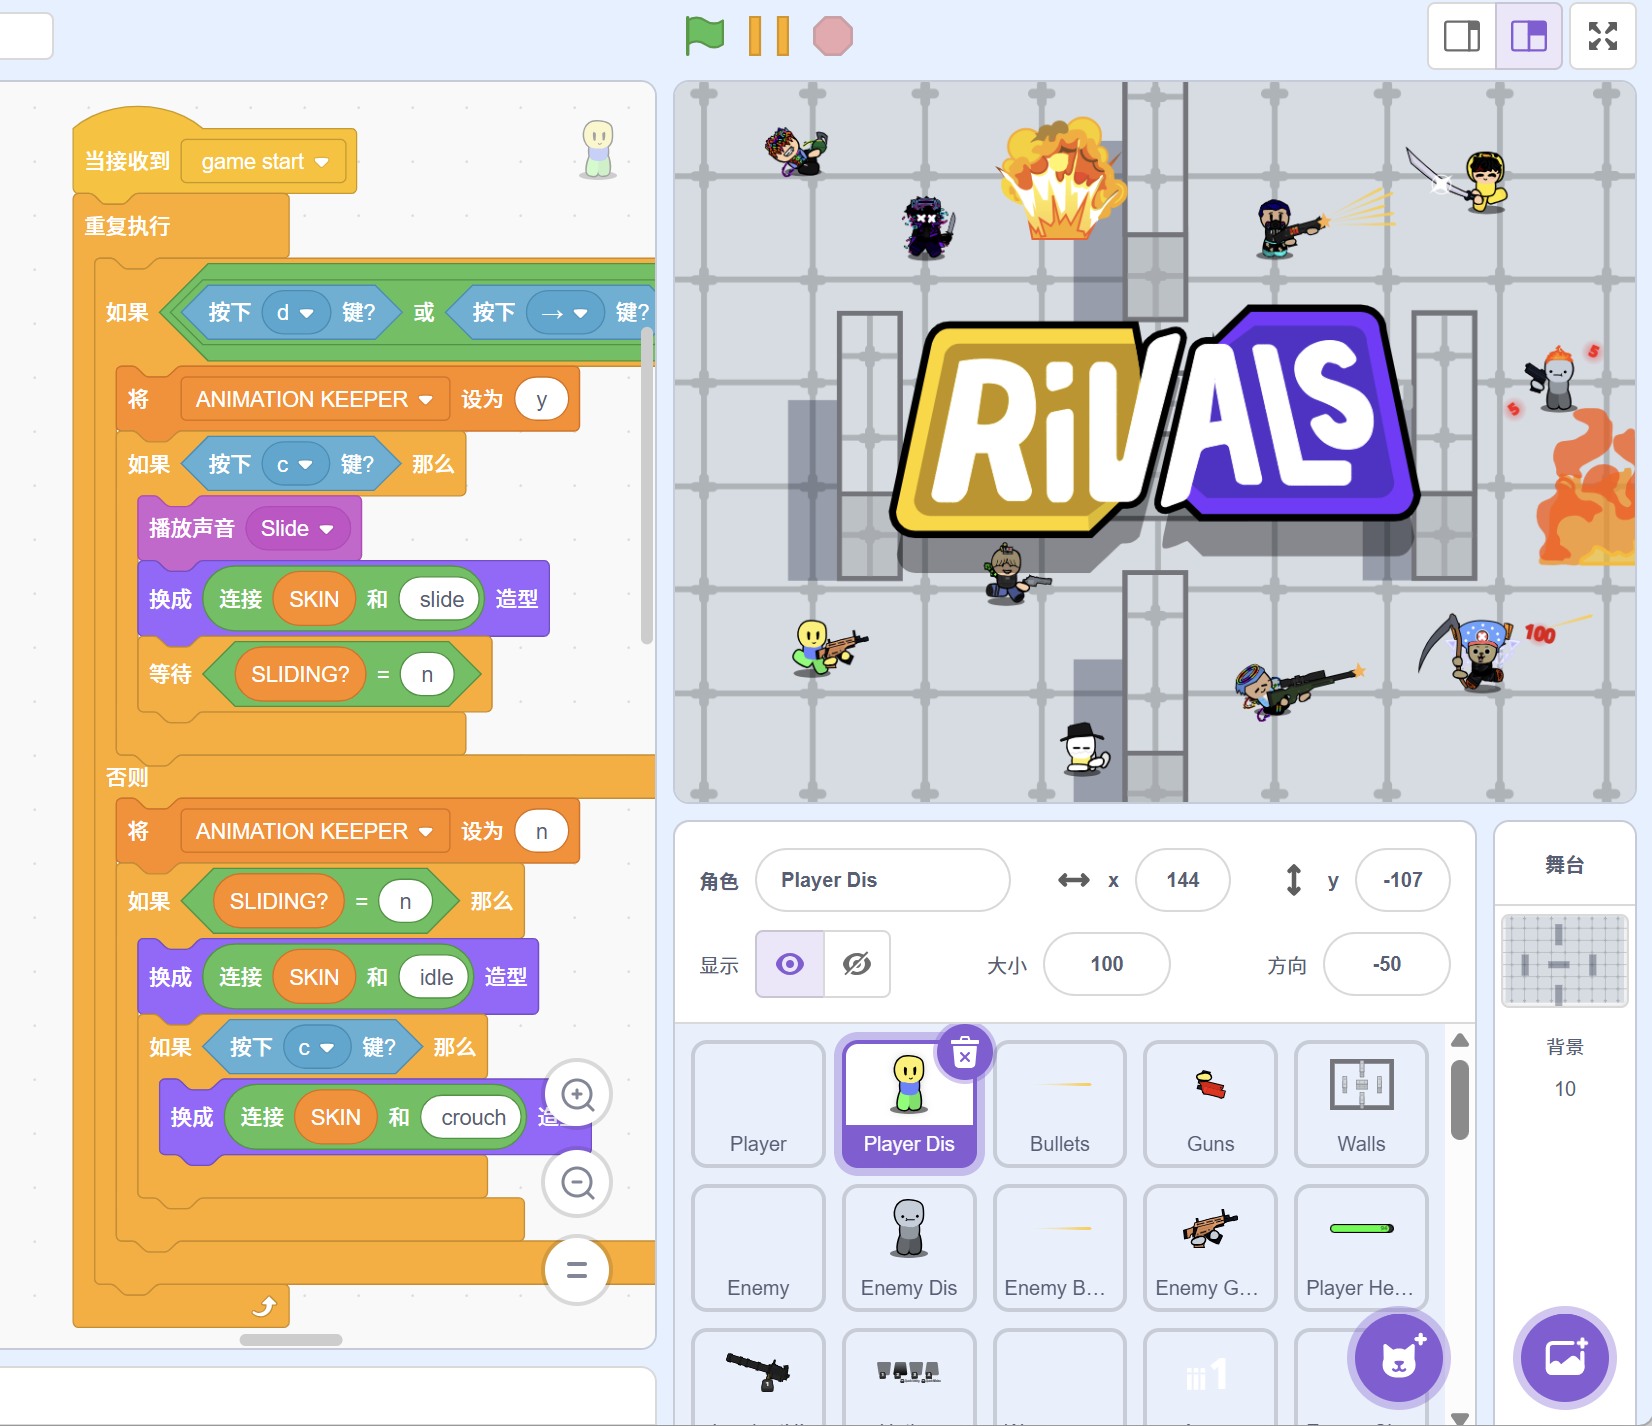1652x1426 pixels.
Task: Click the red stop sign
Action: [832, 37]
